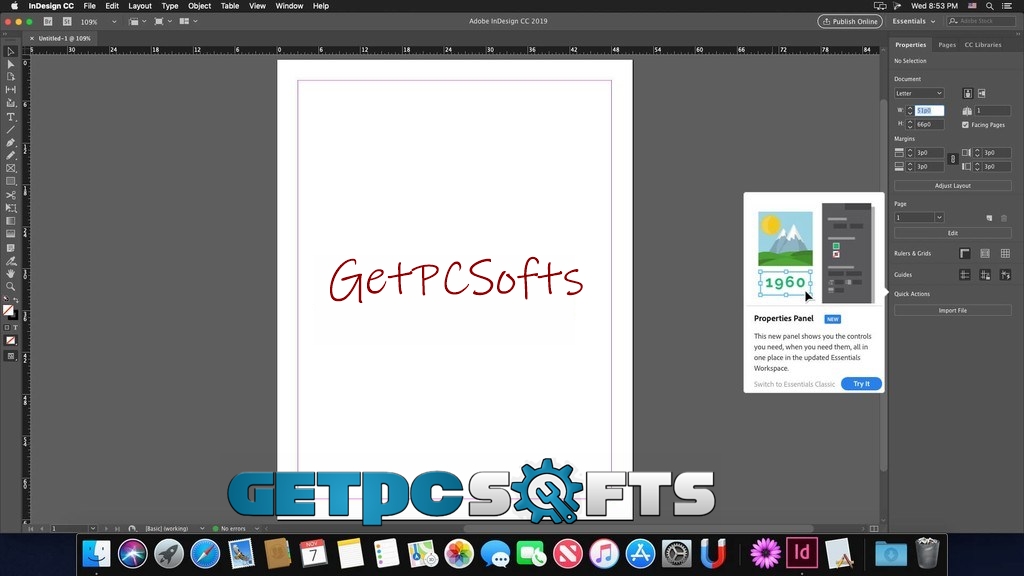Image resolution: width=1024 pixels, height=576 pixels.
Task: Uncheck Facing Pages checkbox
Action: (x=965, y=125)
